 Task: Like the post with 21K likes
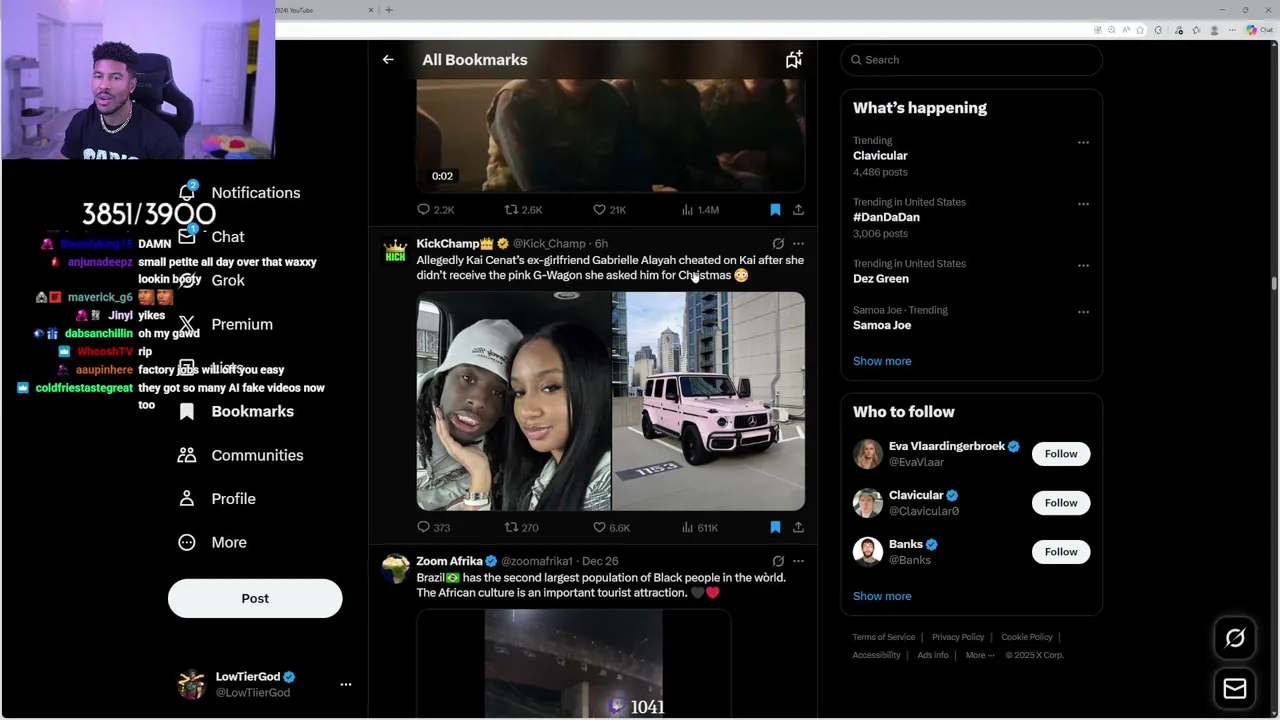[609, 210]
